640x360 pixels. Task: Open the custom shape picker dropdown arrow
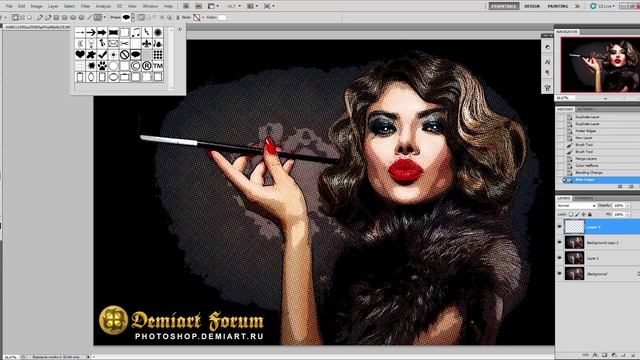tap(133, 18)
